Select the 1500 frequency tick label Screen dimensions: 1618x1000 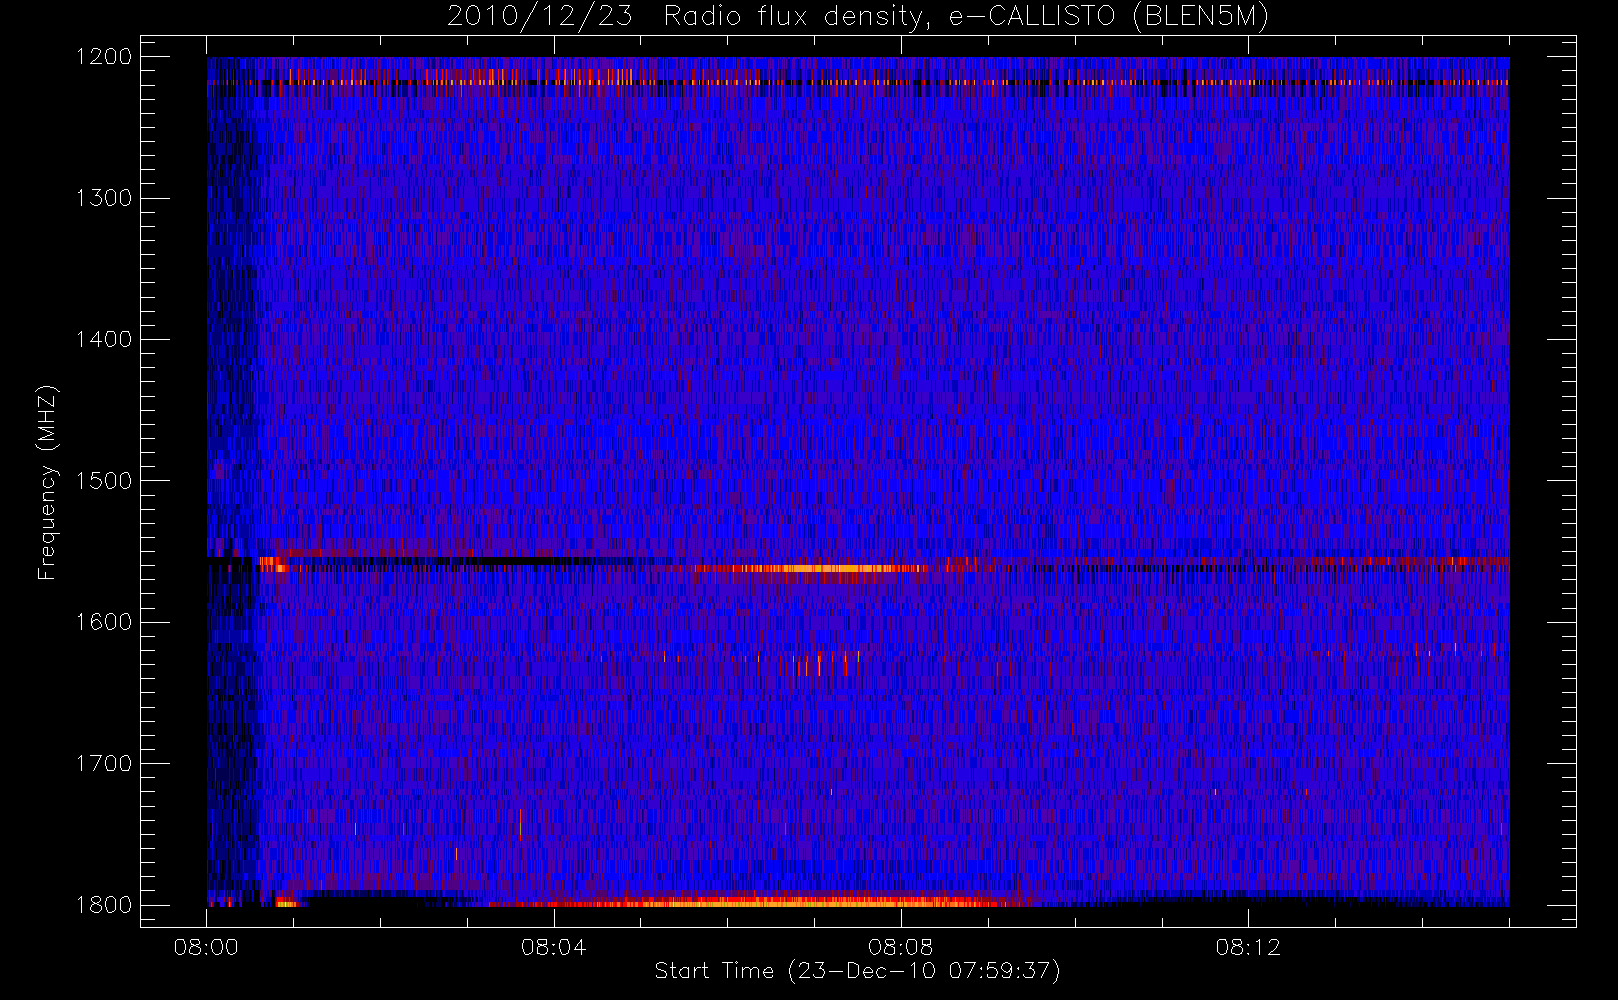[x=104, y=481]
